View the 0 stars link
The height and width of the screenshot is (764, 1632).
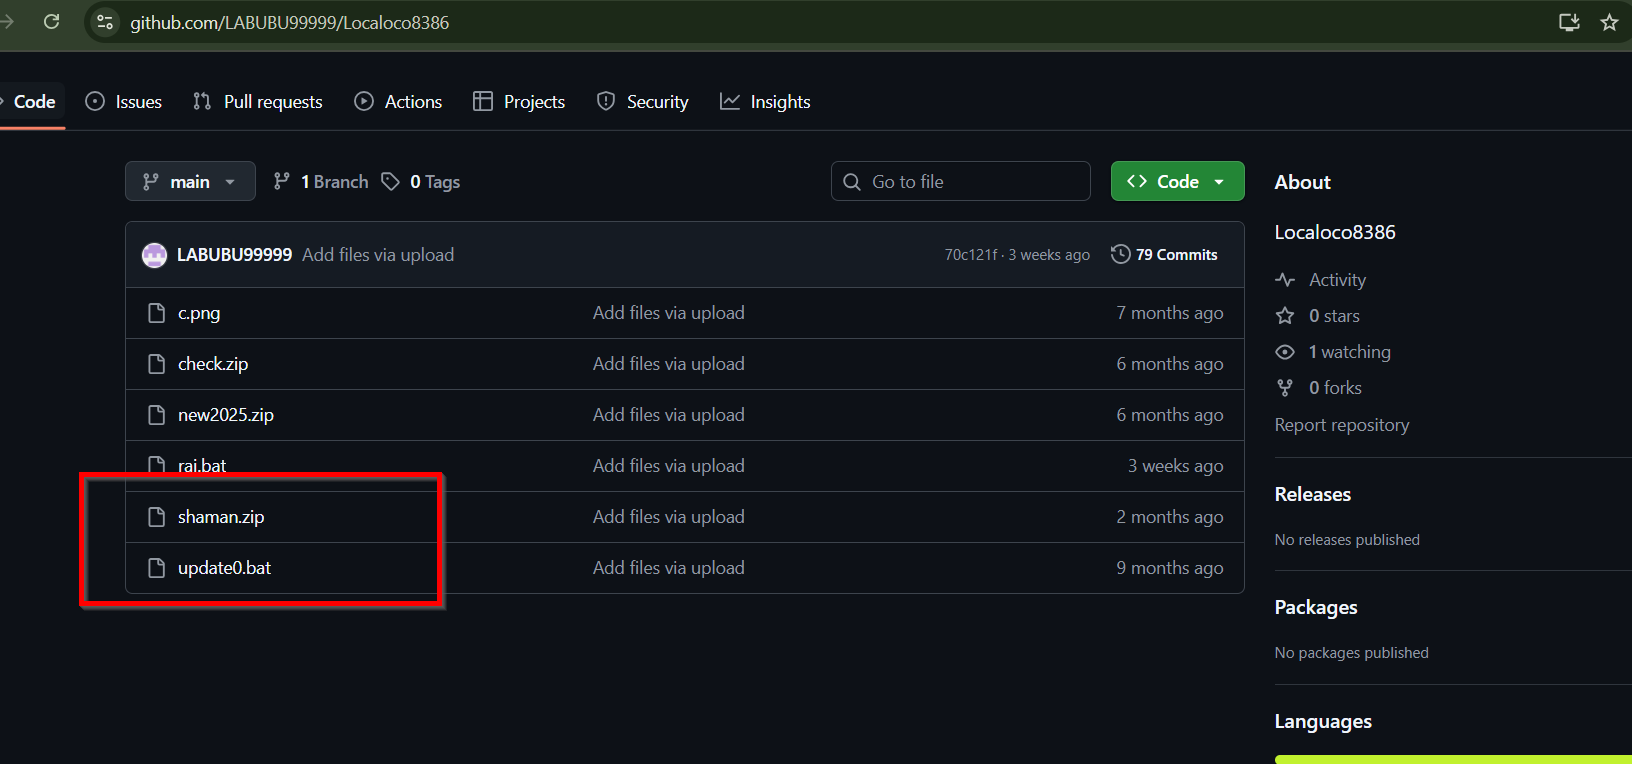[x=1334, y=316]
